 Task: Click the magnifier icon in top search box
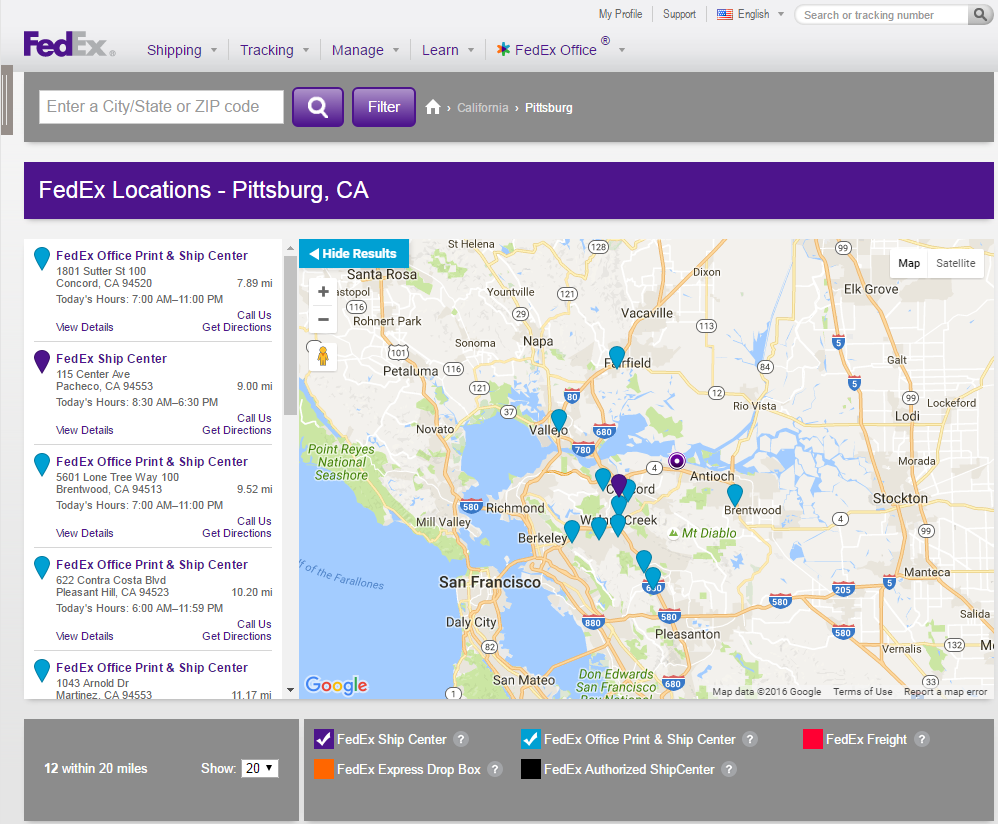[980, 15]
